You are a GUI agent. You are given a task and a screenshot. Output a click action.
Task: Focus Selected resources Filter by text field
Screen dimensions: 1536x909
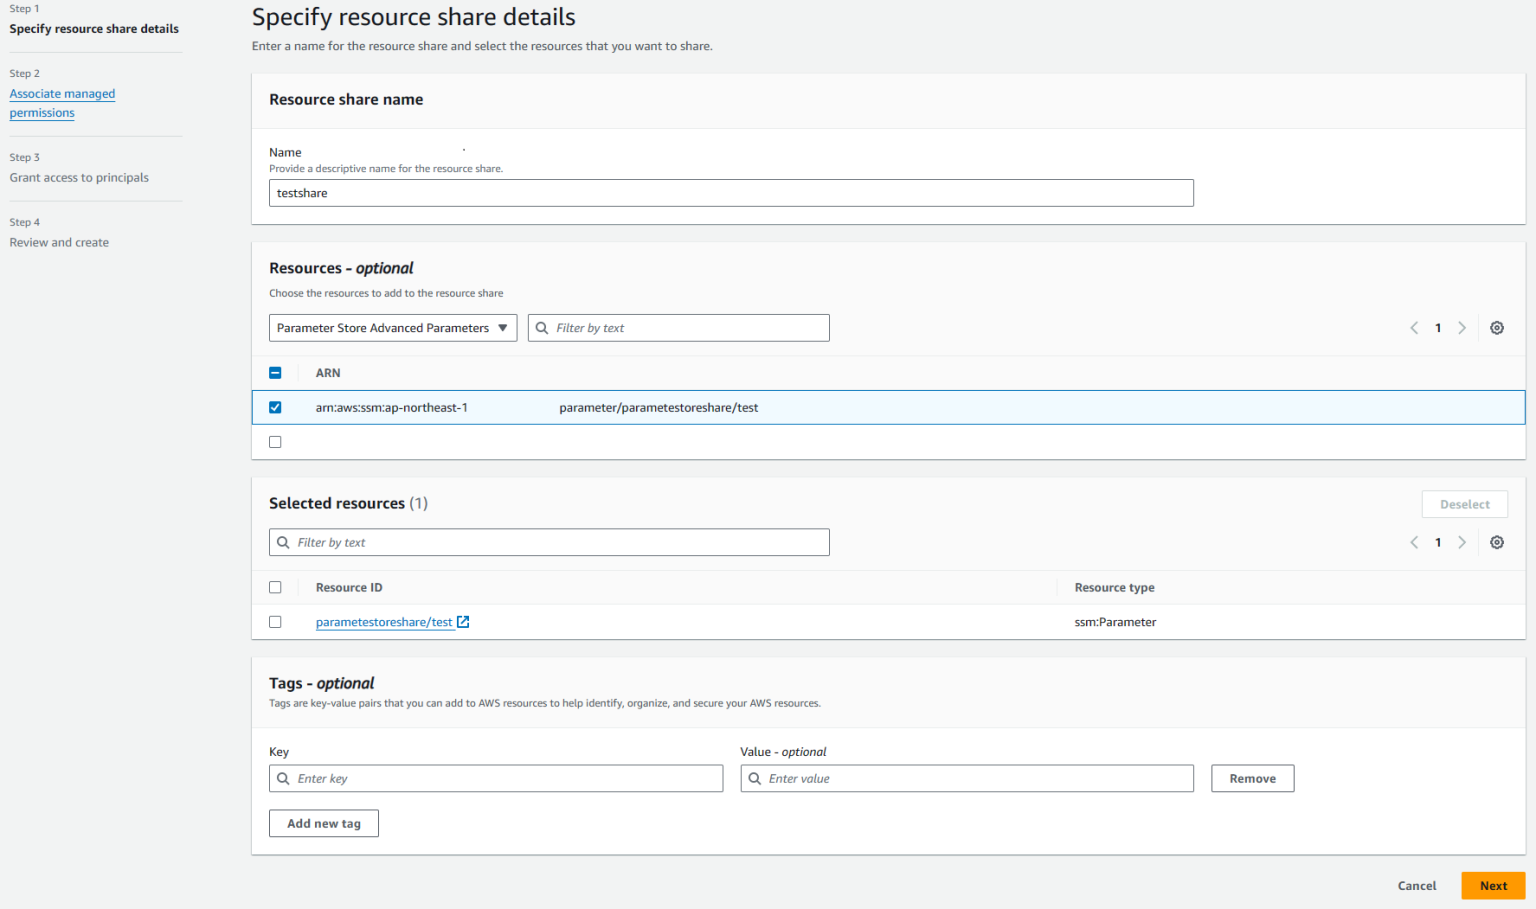click(549, 542)
